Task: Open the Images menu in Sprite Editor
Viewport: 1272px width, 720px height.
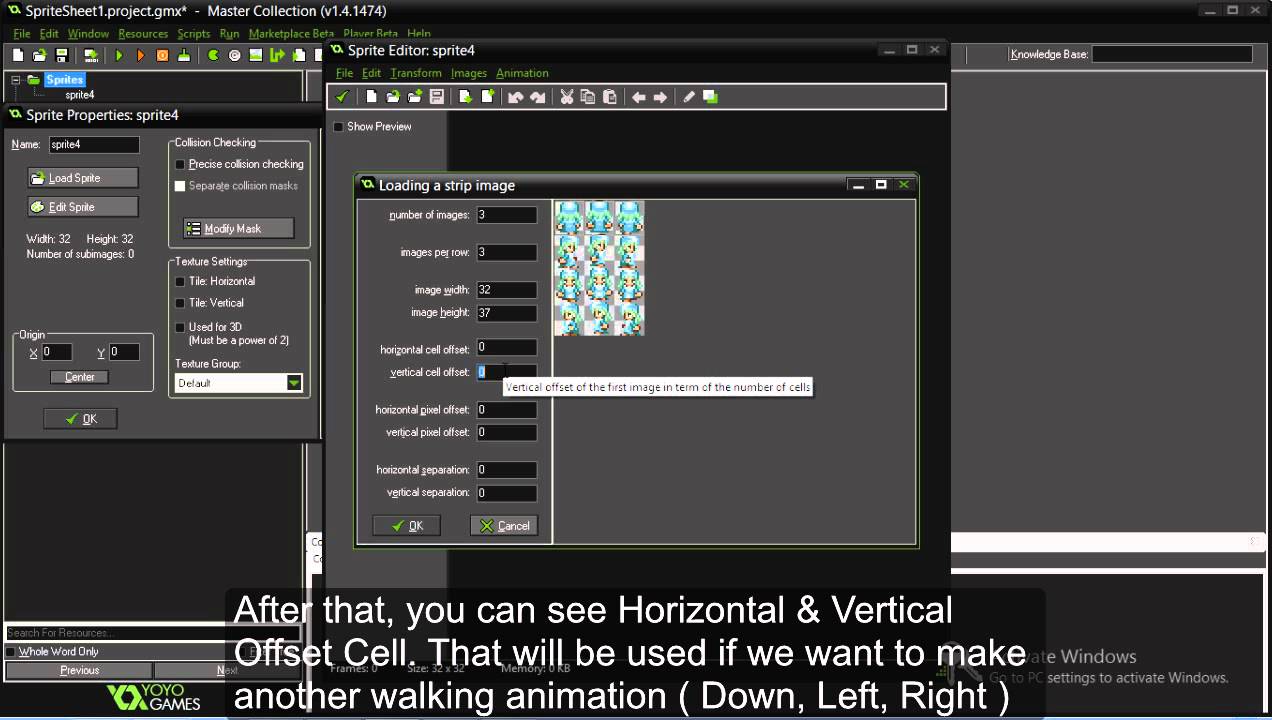Action: (469, 73)
